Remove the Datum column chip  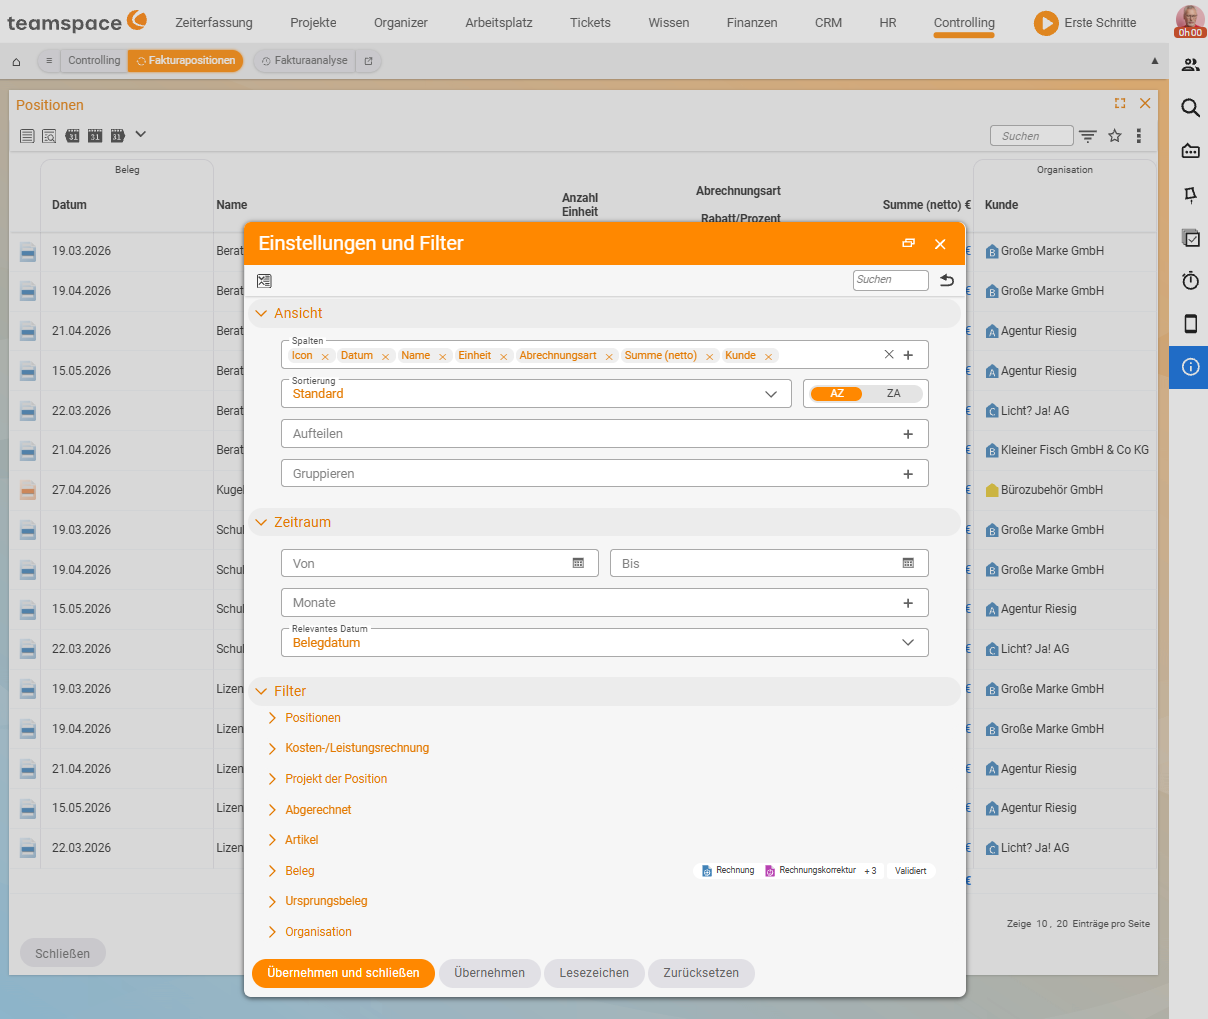coord(385,357)
